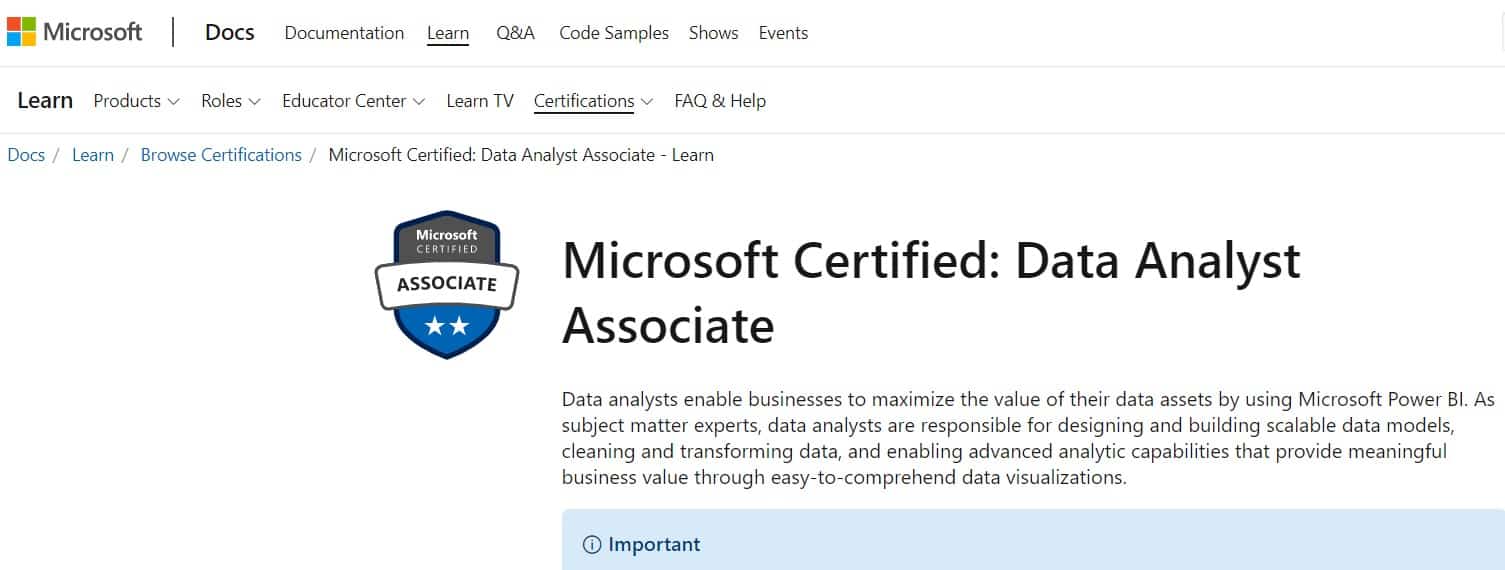Expand the Roles dropdown
This screenshot has width=1505, height=570.
tap(231, 101)
